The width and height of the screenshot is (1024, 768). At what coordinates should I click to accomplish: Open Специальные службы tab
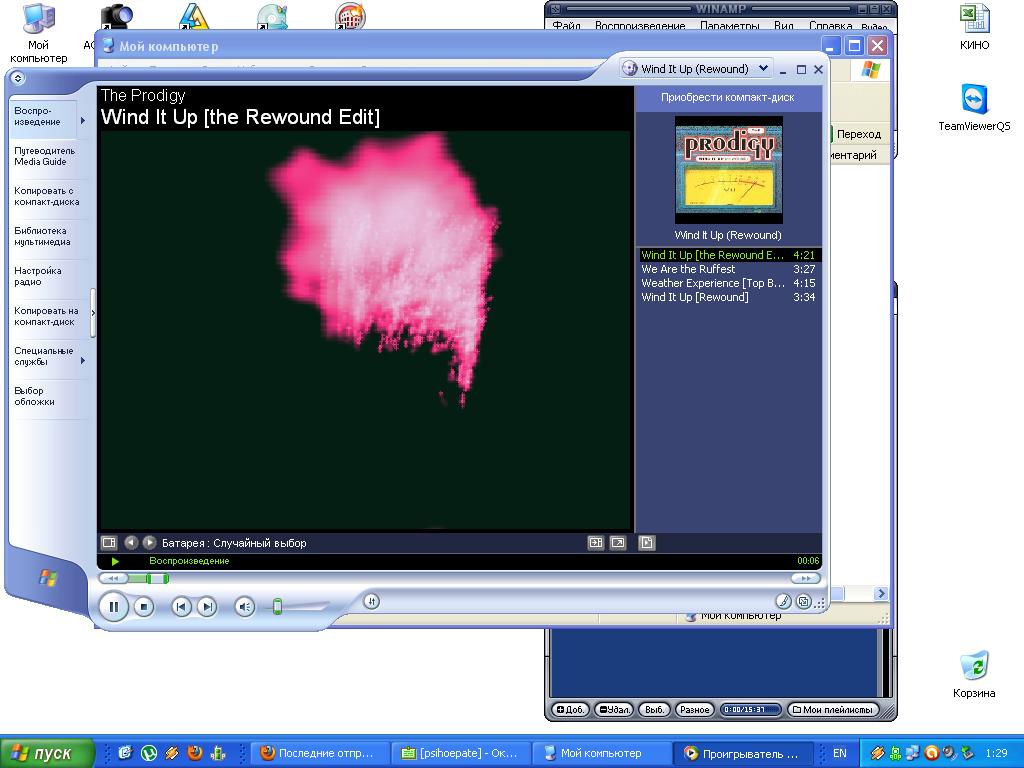tap(44, 356)
